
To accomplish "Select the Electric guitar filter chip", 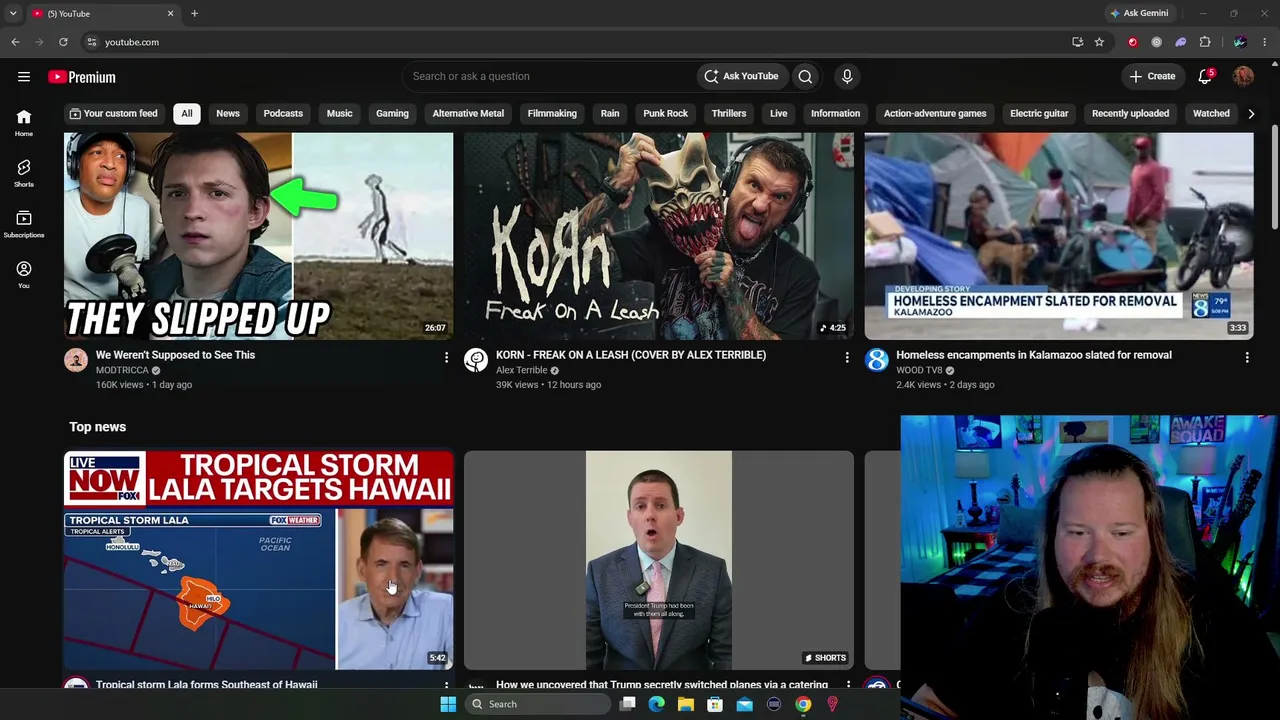I will [1039, 114].
